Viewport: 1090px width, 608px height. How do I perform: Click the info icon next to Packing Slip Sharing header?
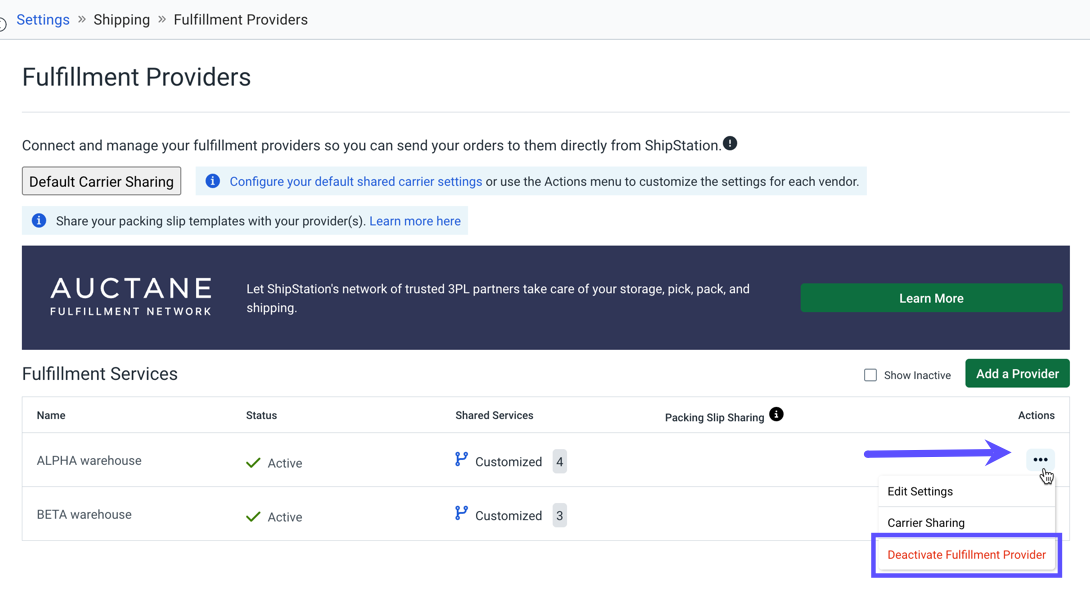pos(777,414)
